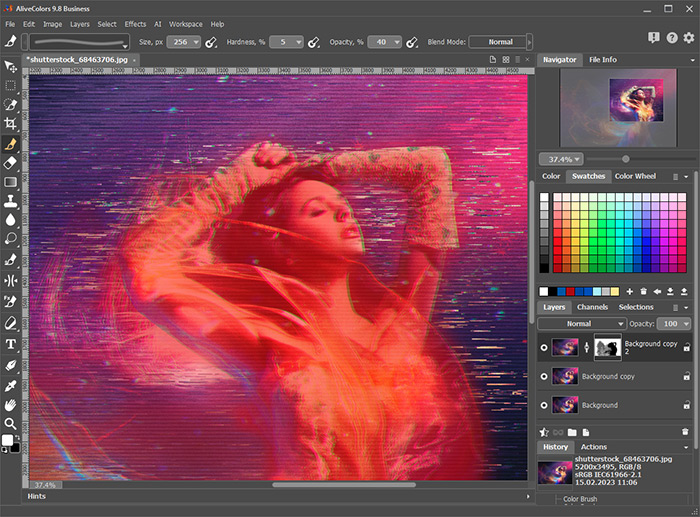Switch to the Actions tab
The height and width of the screenshot is (517, 700).
tap(593, 447)
